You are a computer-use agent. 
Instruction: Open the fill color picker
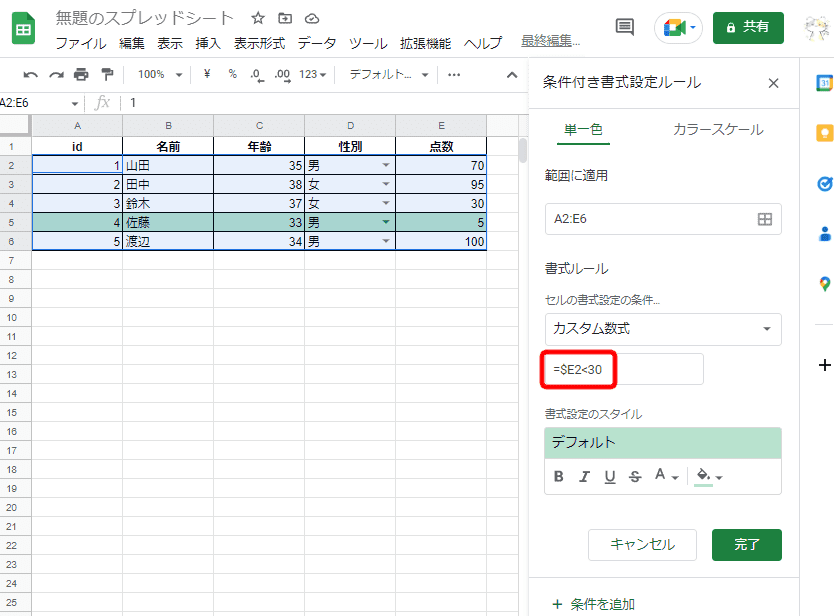[702, 476]
